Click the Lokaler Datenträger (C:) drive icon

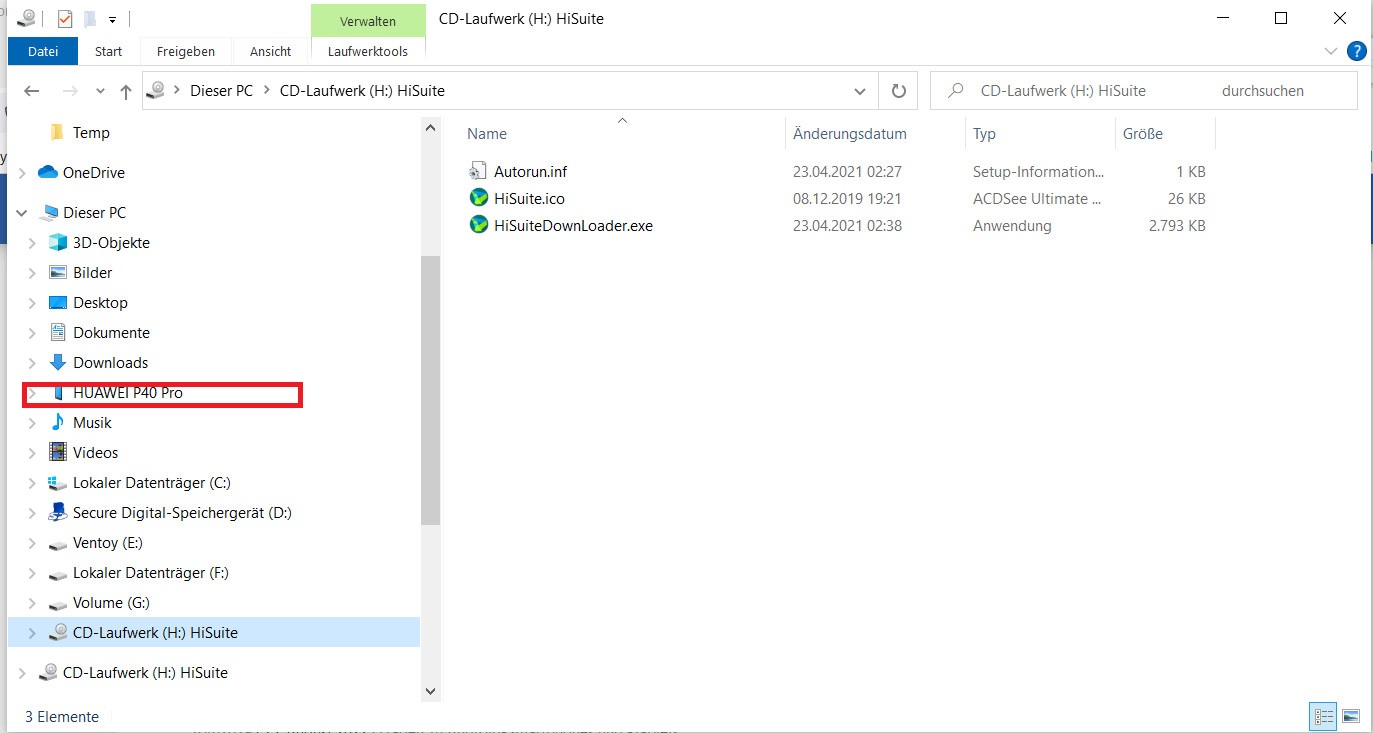tap(58, 483)
